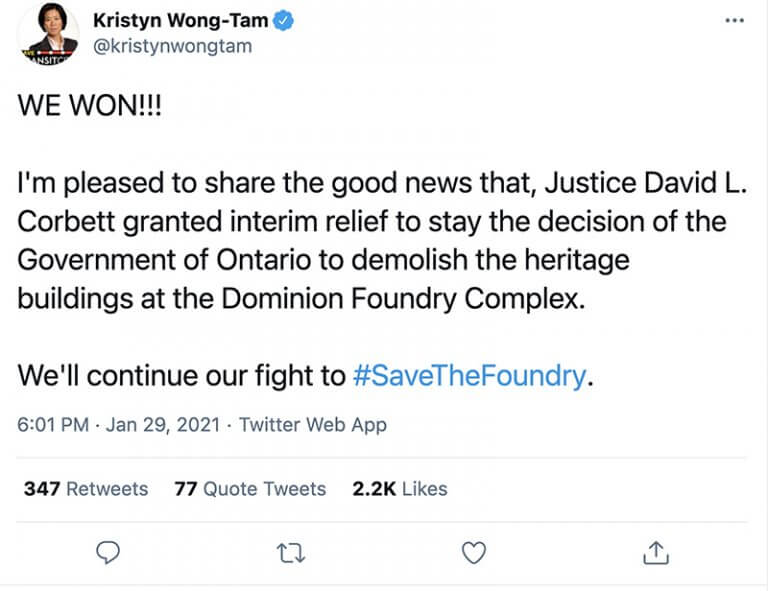Retweet using the arrows icon

[x=291, y=551]
